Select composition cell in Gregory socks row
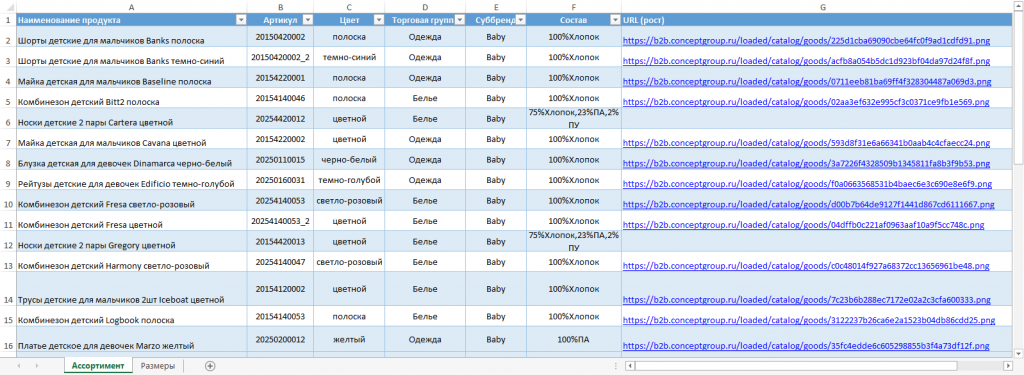The image size is (1024, 375). click(x=573, y=242)
